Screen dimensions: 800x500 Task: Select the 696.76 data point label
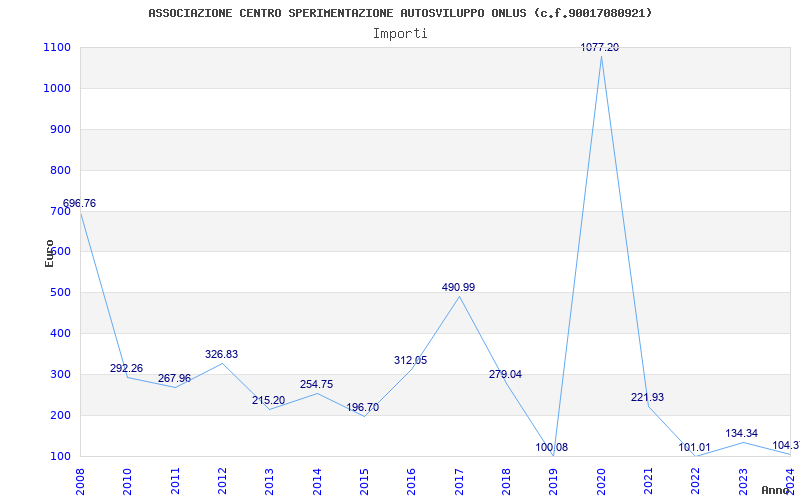[x=79, y=204]
